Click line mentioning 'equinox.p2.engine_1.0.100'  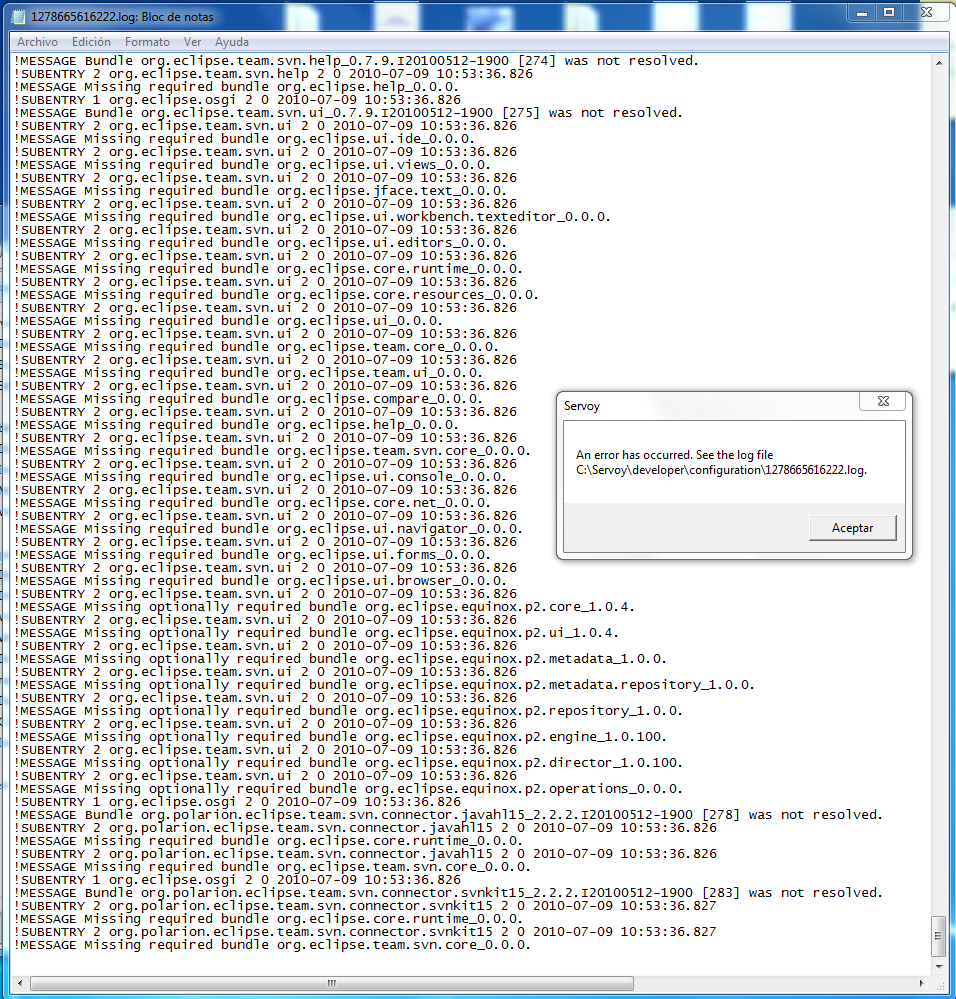(340, 737)
